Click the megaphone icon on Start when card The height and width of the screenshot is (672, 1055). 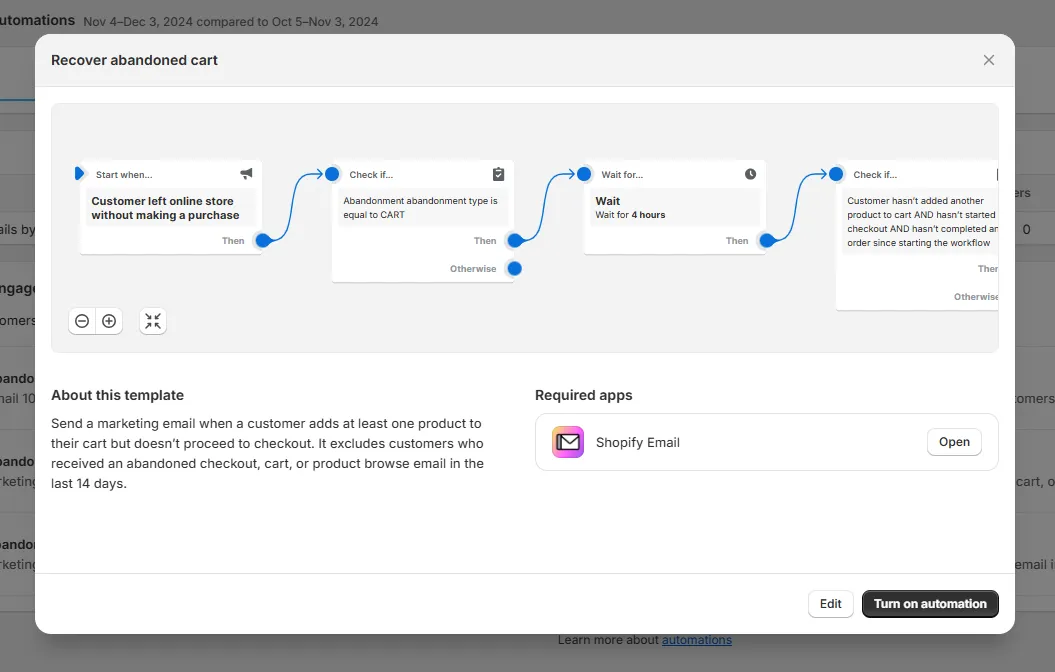click(246, 174)
